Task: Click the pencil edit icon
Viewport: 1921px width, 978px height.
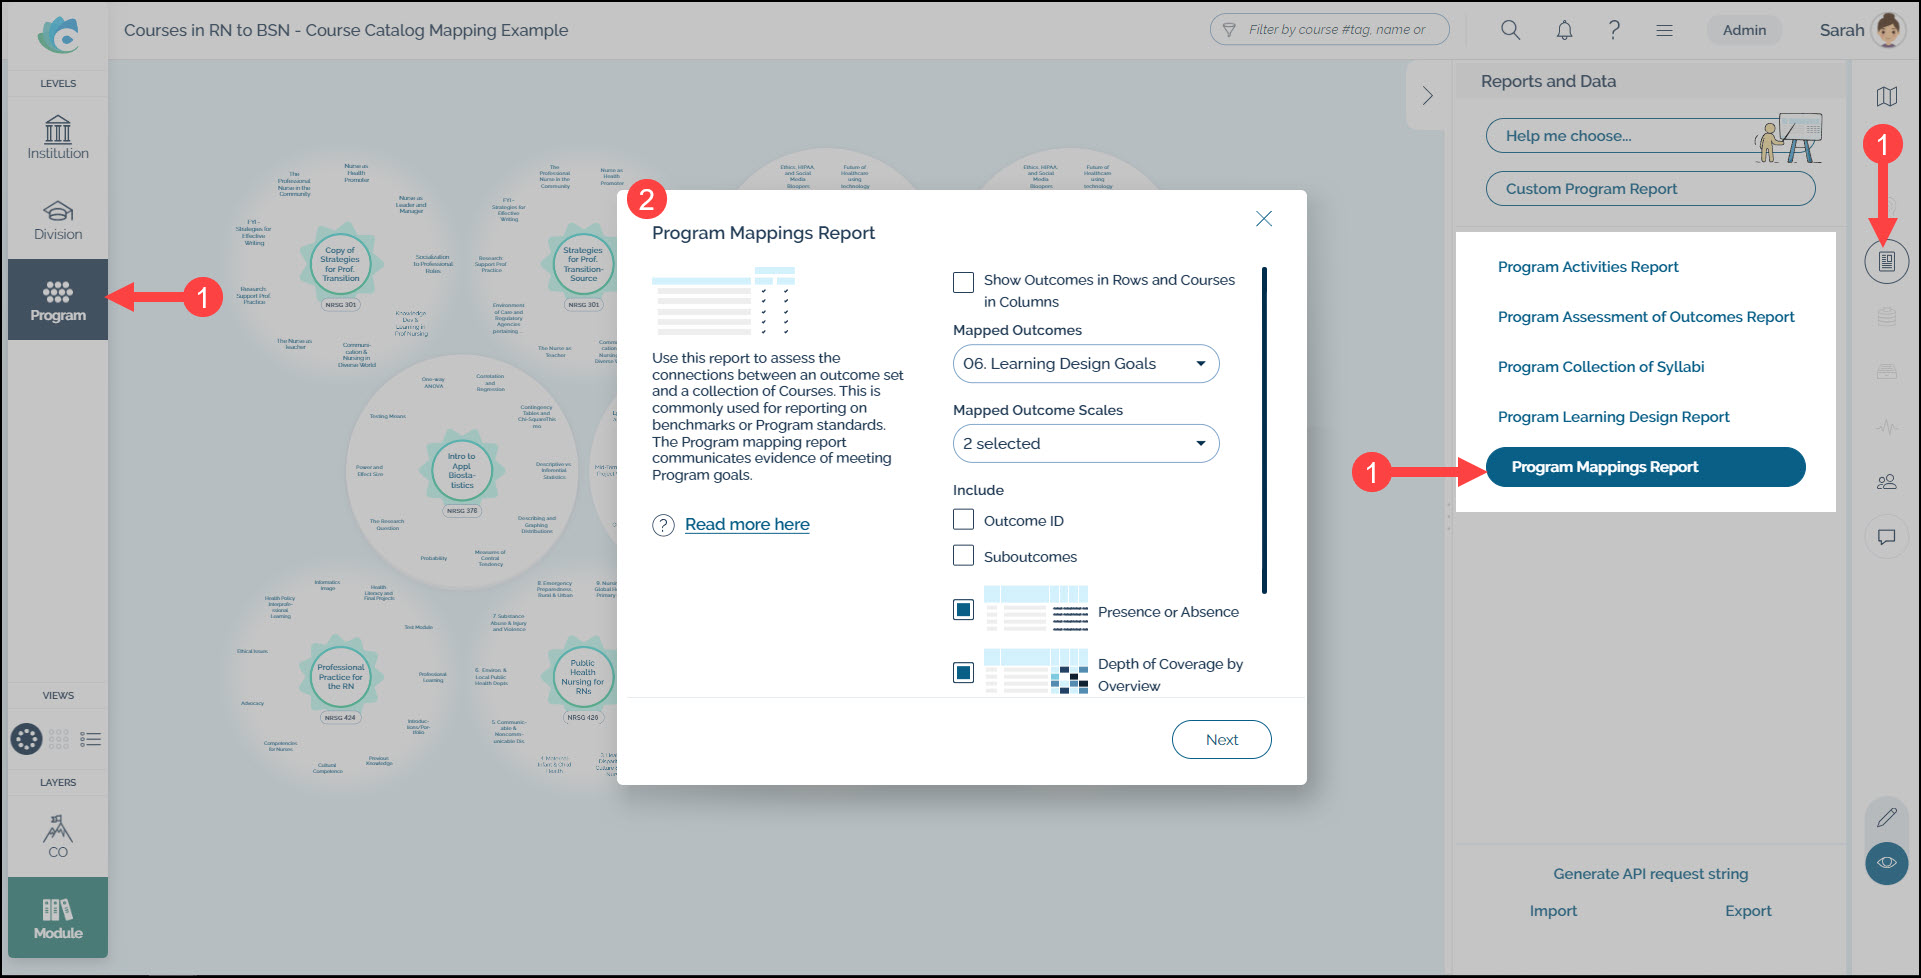Action: (x=1886, y=817)
